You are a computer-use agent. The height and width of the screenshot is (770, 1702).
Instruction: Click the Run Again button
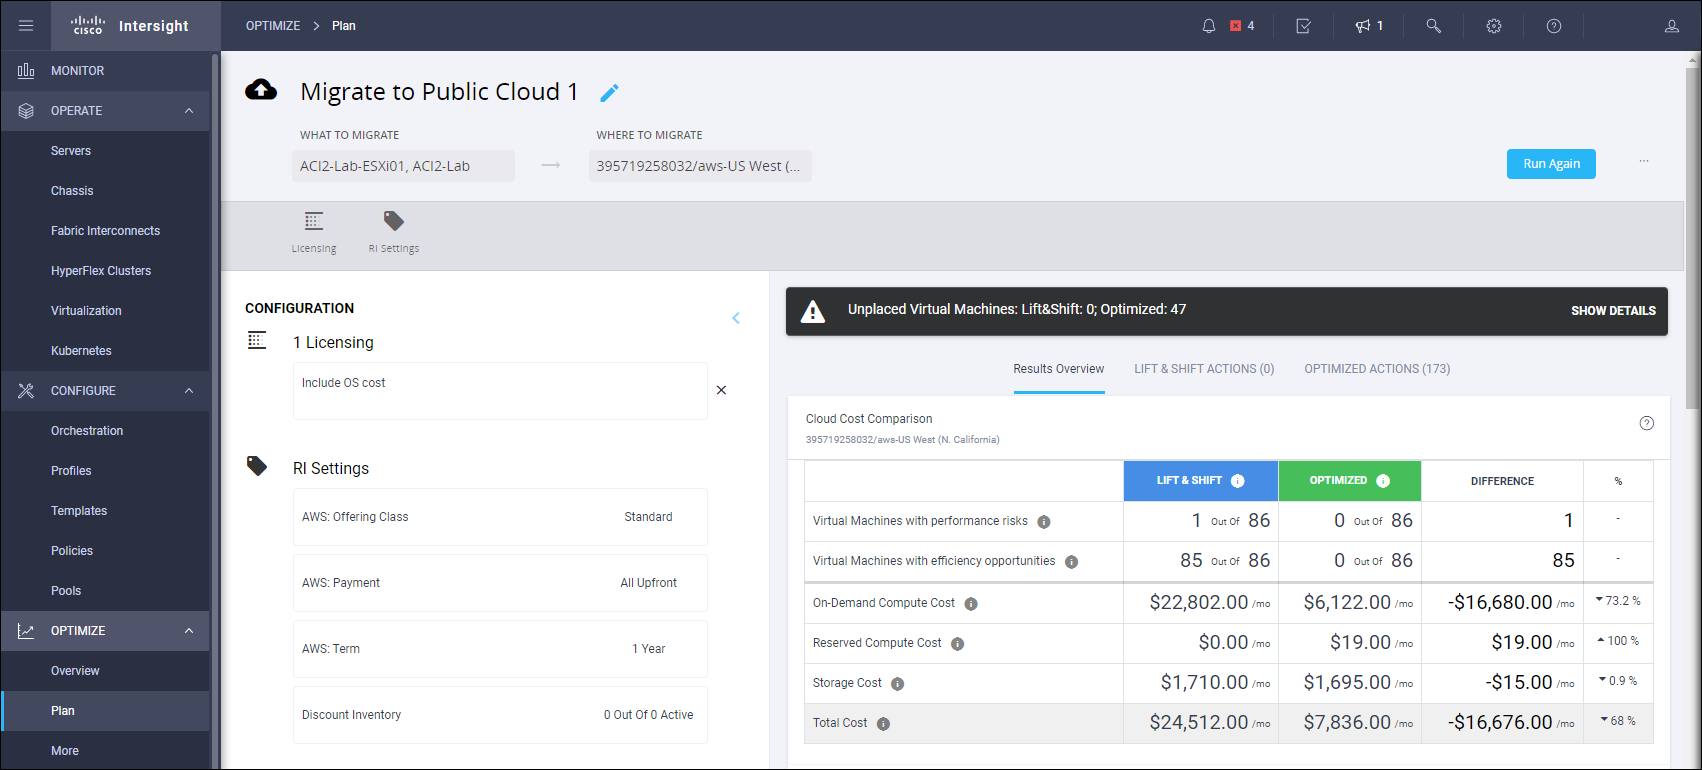[1551, 164]
